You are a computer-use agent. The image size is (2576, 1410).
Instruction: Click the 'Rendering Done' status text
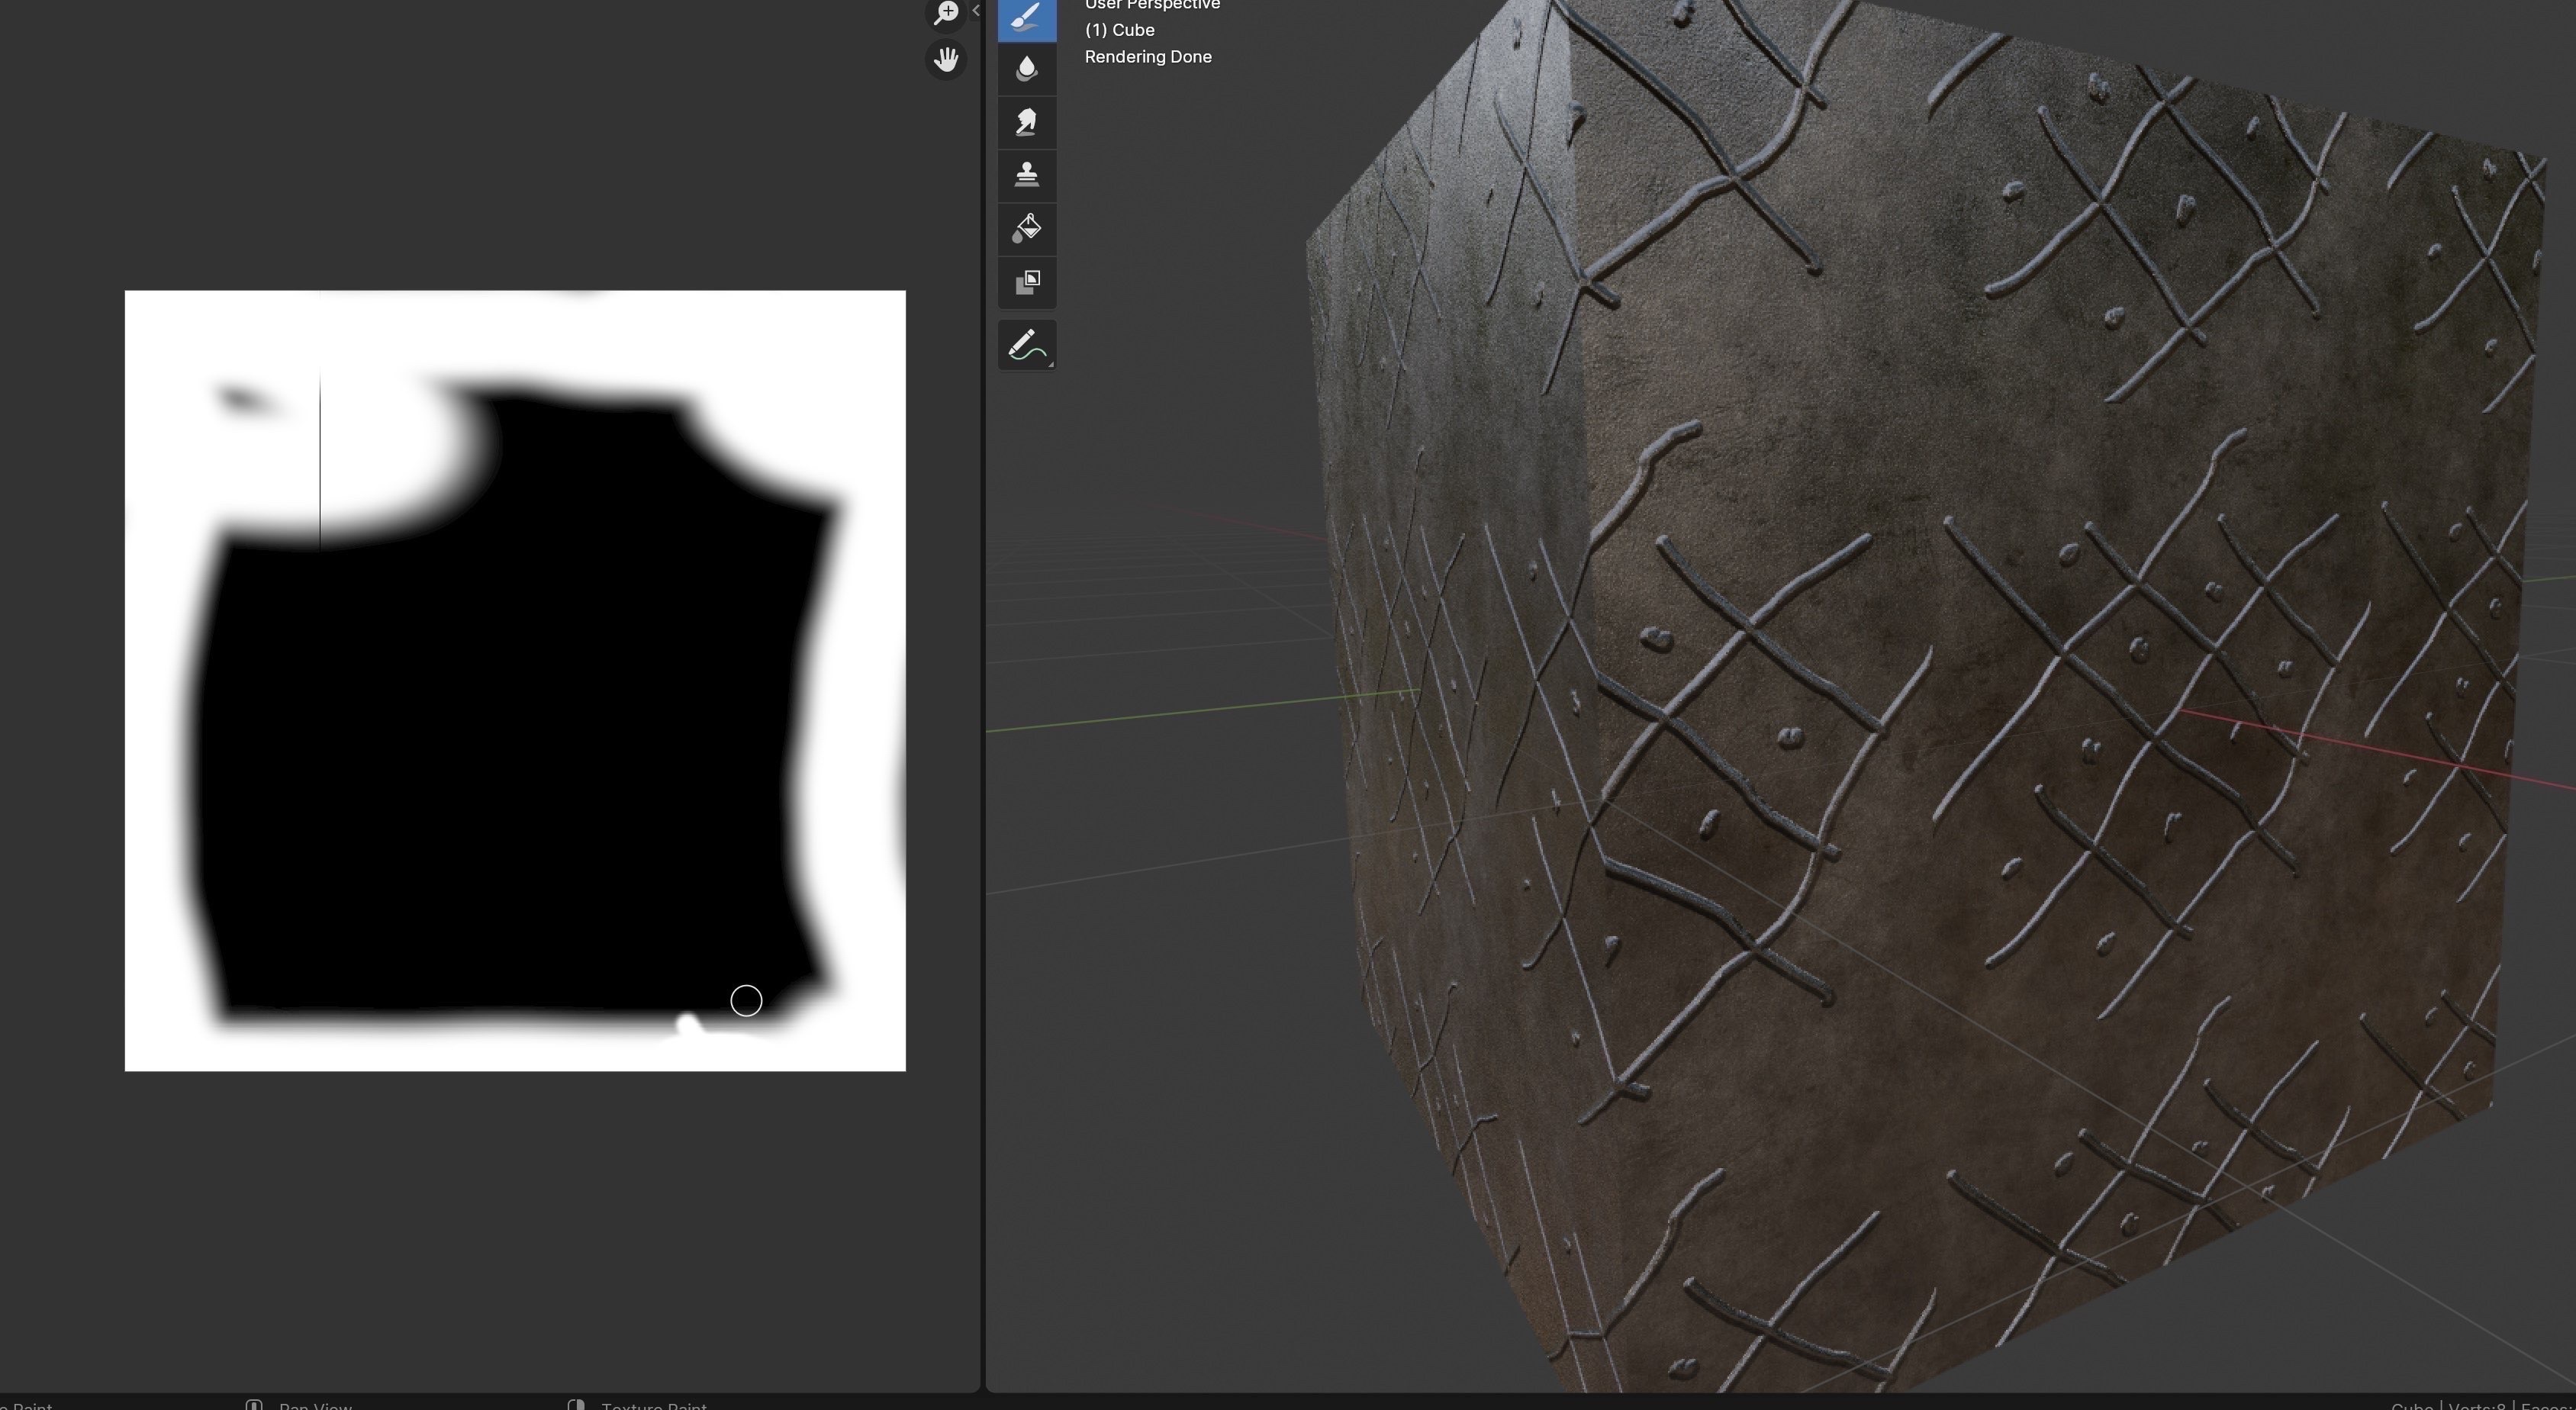click(x=1148, y=57)
